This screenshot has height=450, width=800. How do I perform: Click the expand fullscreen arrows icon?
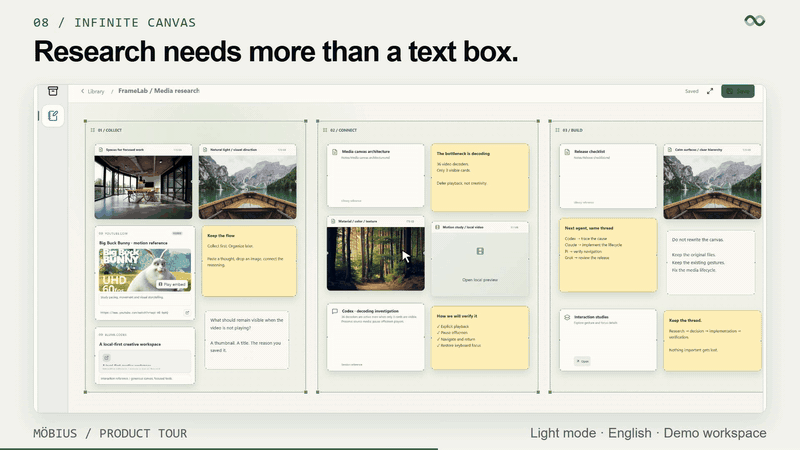[710, 91]
